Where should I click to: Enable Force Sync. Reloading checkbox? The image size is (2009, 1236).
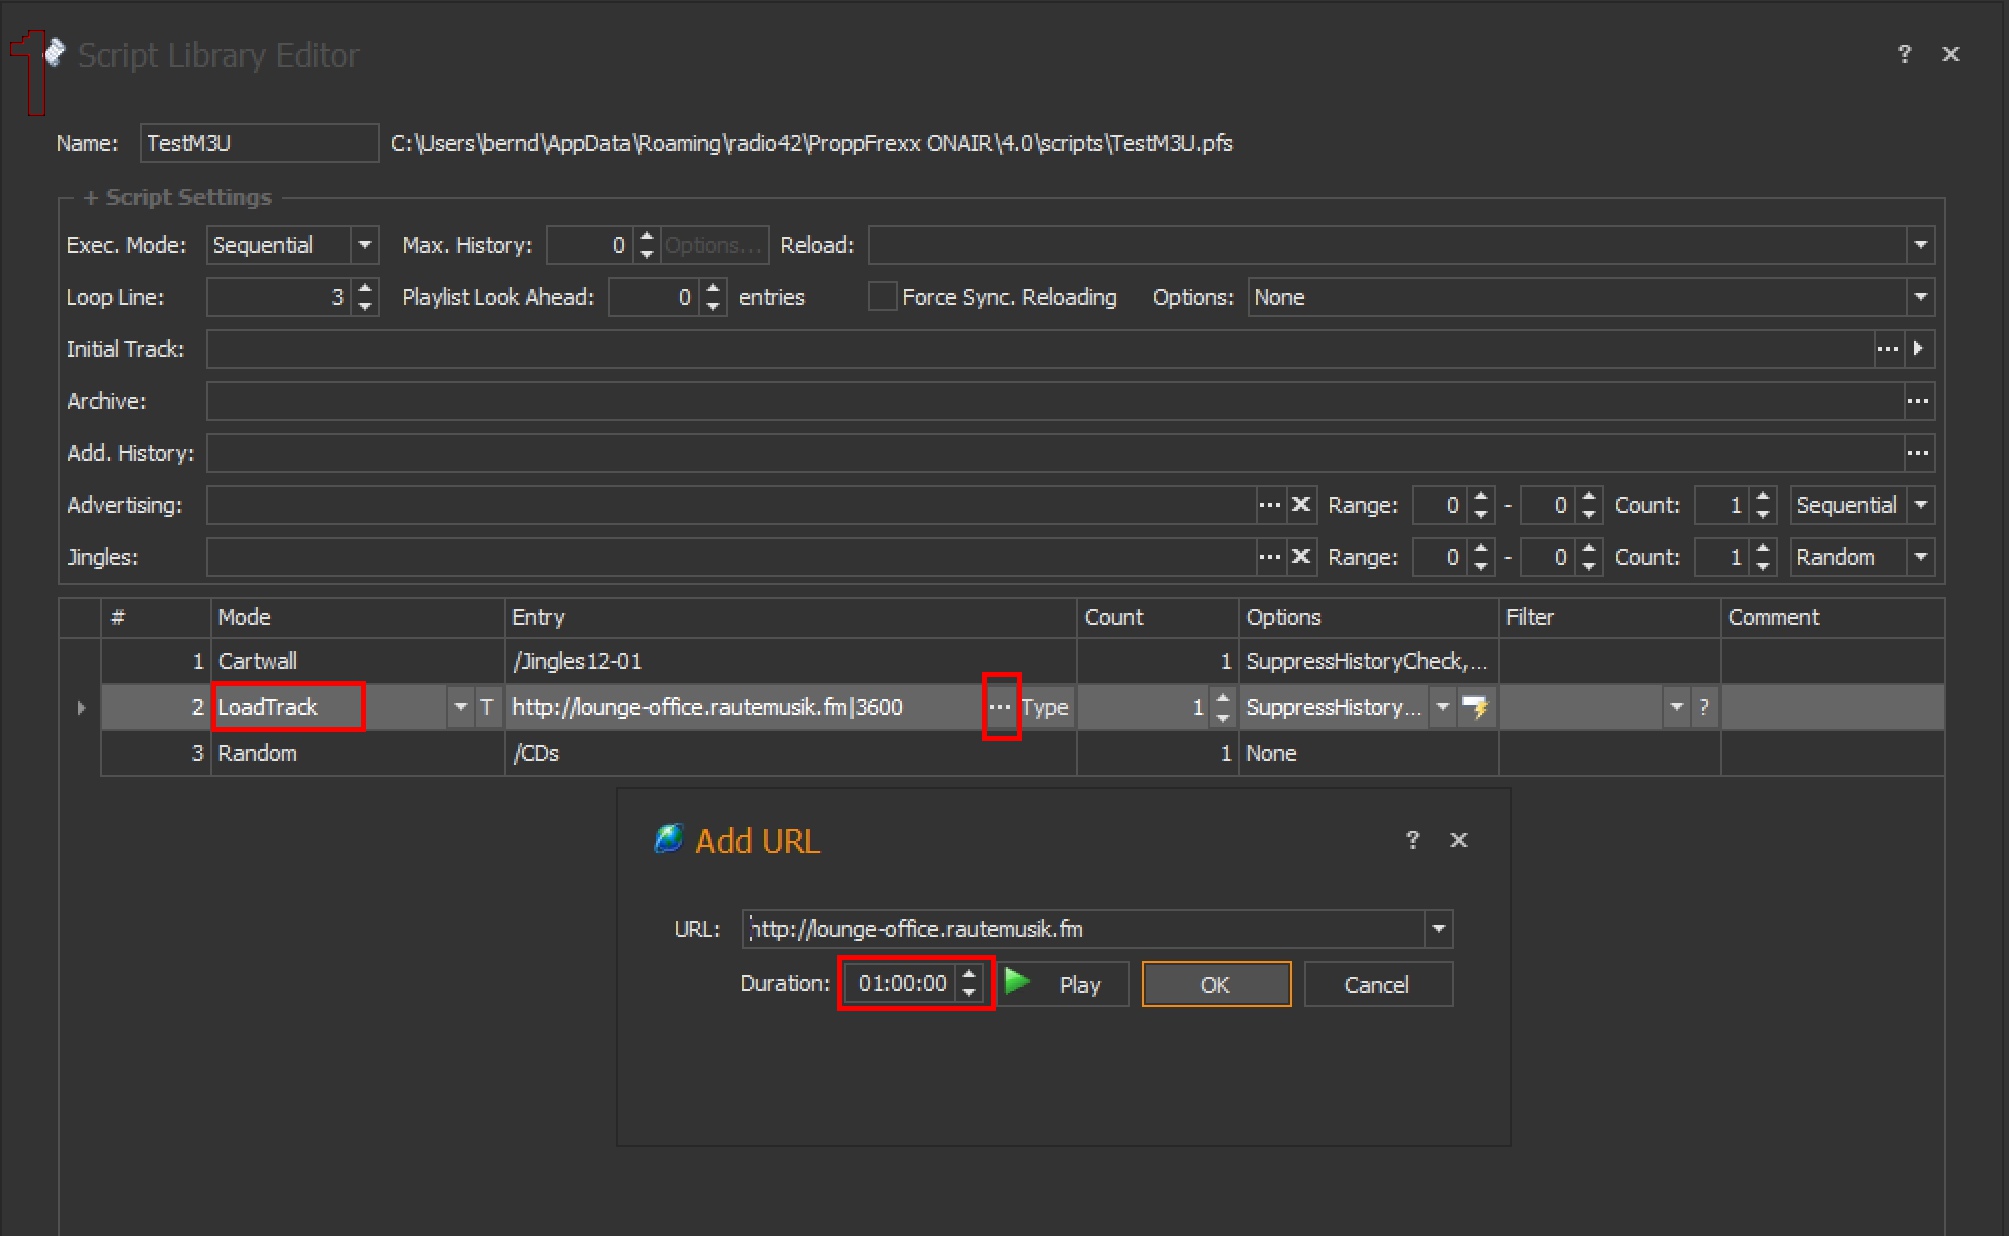[x=882, y=297]
